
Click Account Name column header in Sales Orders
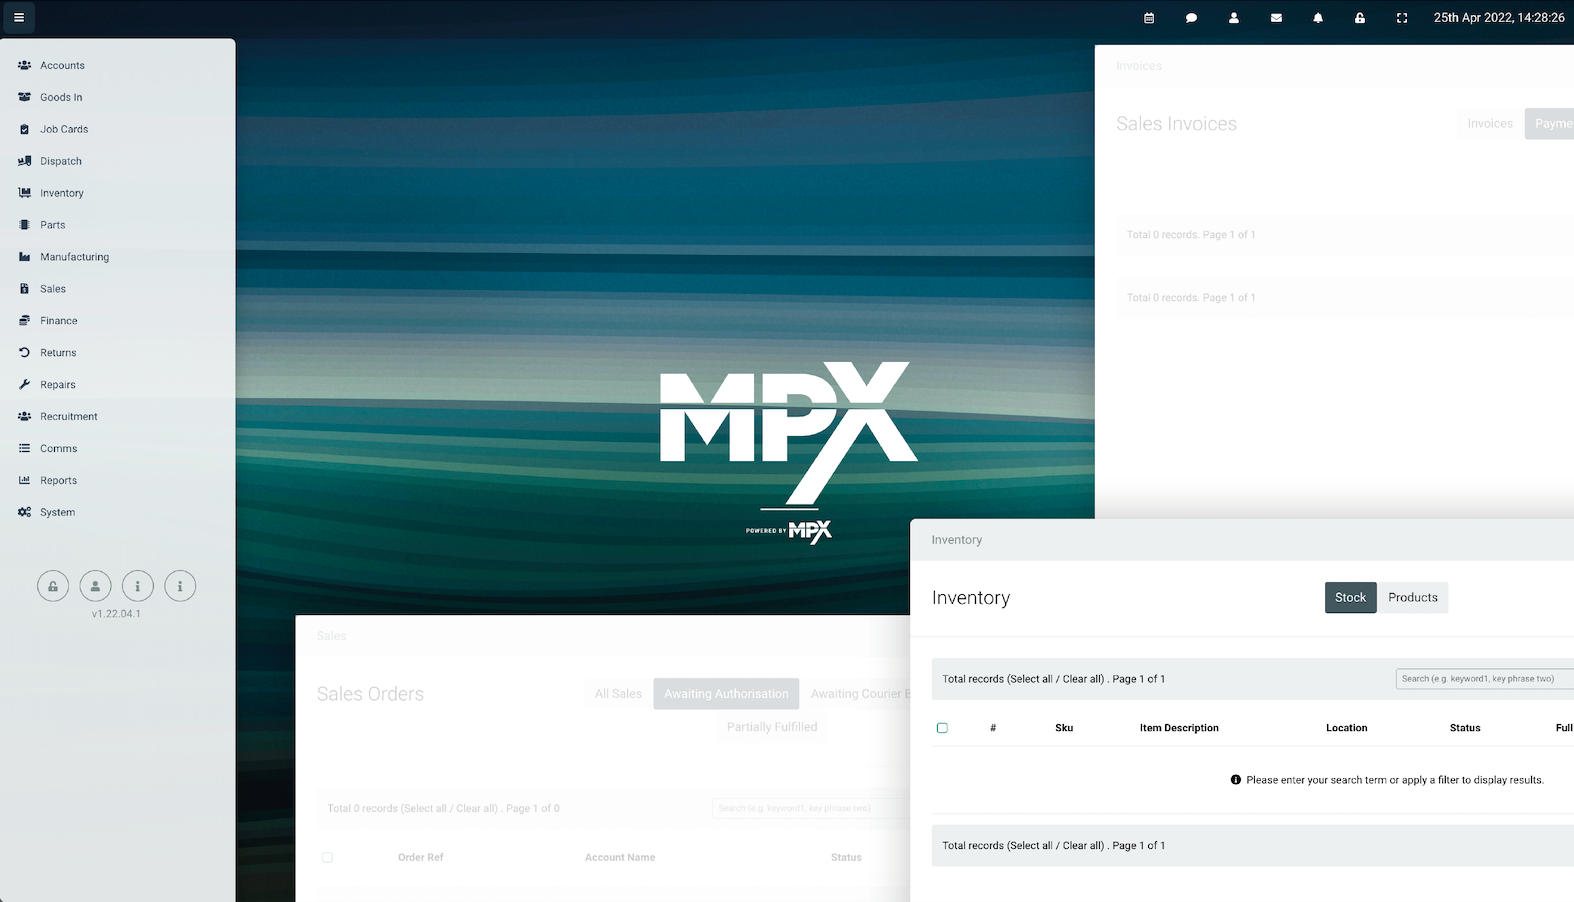point(620,858)
